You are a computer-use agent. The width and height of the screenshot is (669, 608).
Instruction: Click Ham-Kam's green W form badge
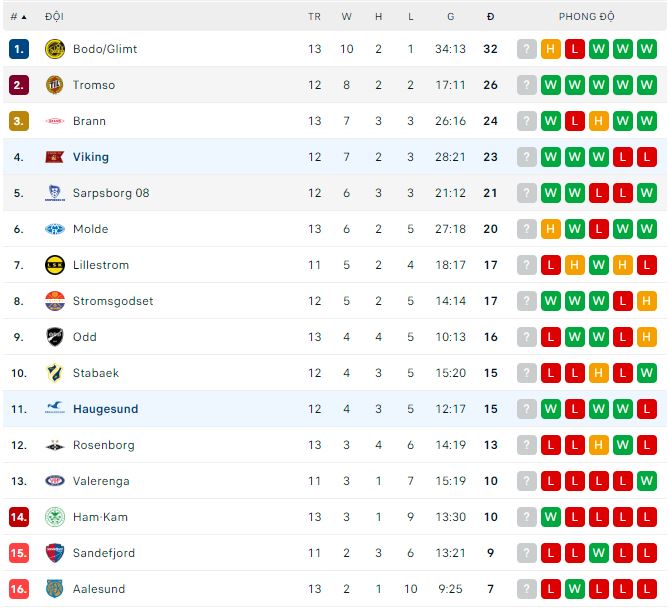point(551,517)
